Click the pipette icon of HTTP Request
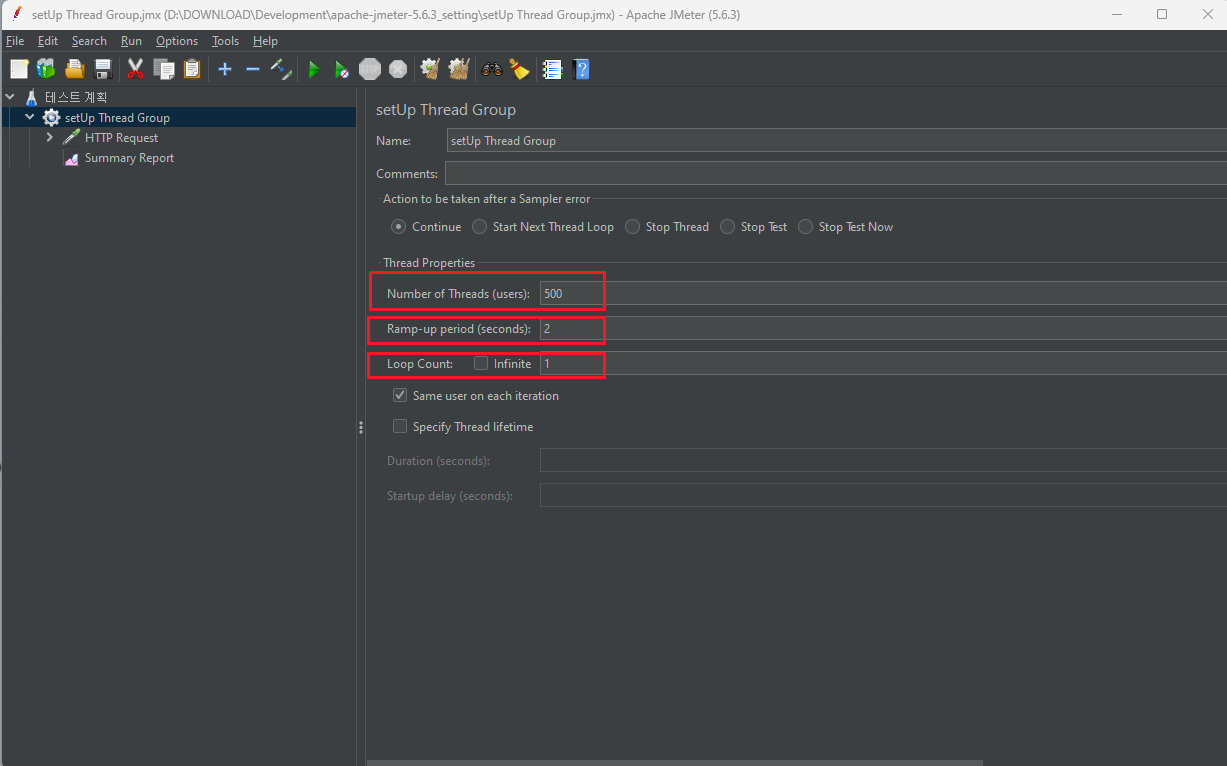 (71, 138)
